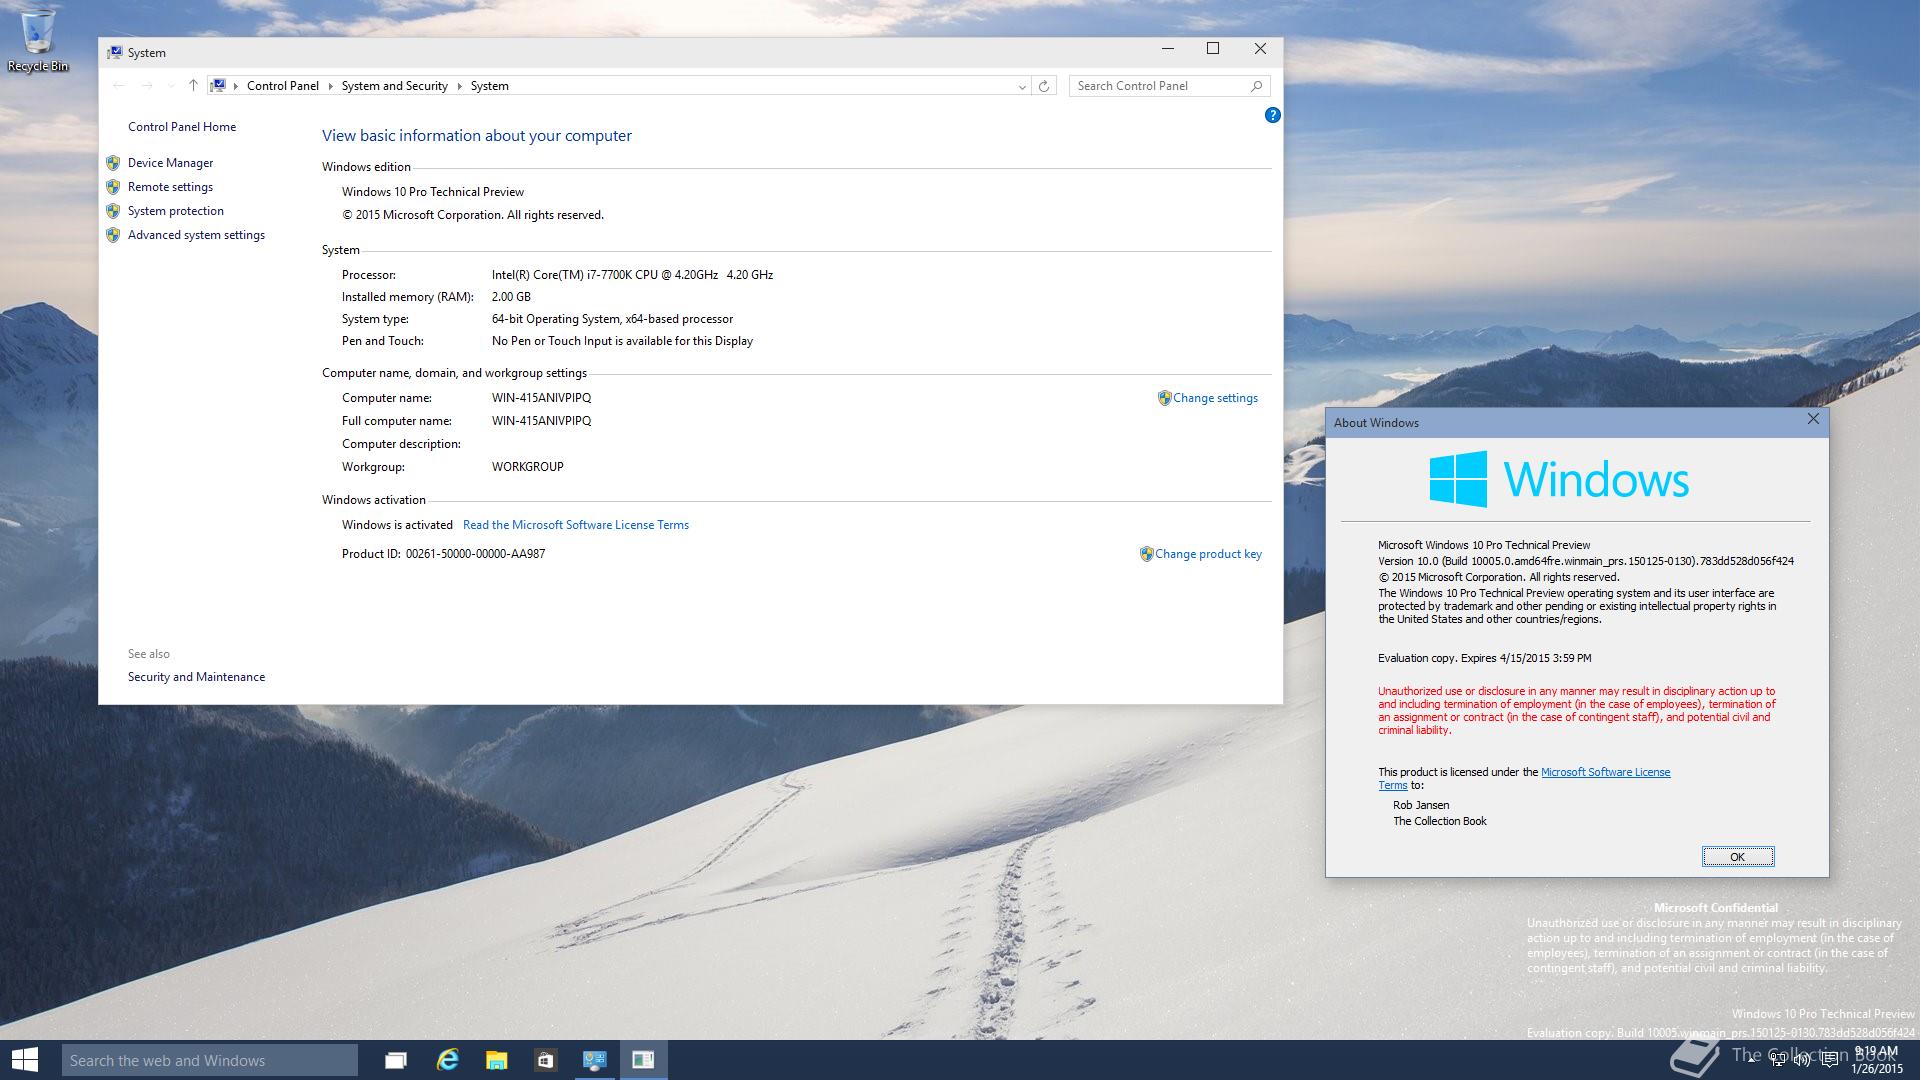Maximize the System window
This screenshot has width=1920, height=1080.
click(1213, 49)
